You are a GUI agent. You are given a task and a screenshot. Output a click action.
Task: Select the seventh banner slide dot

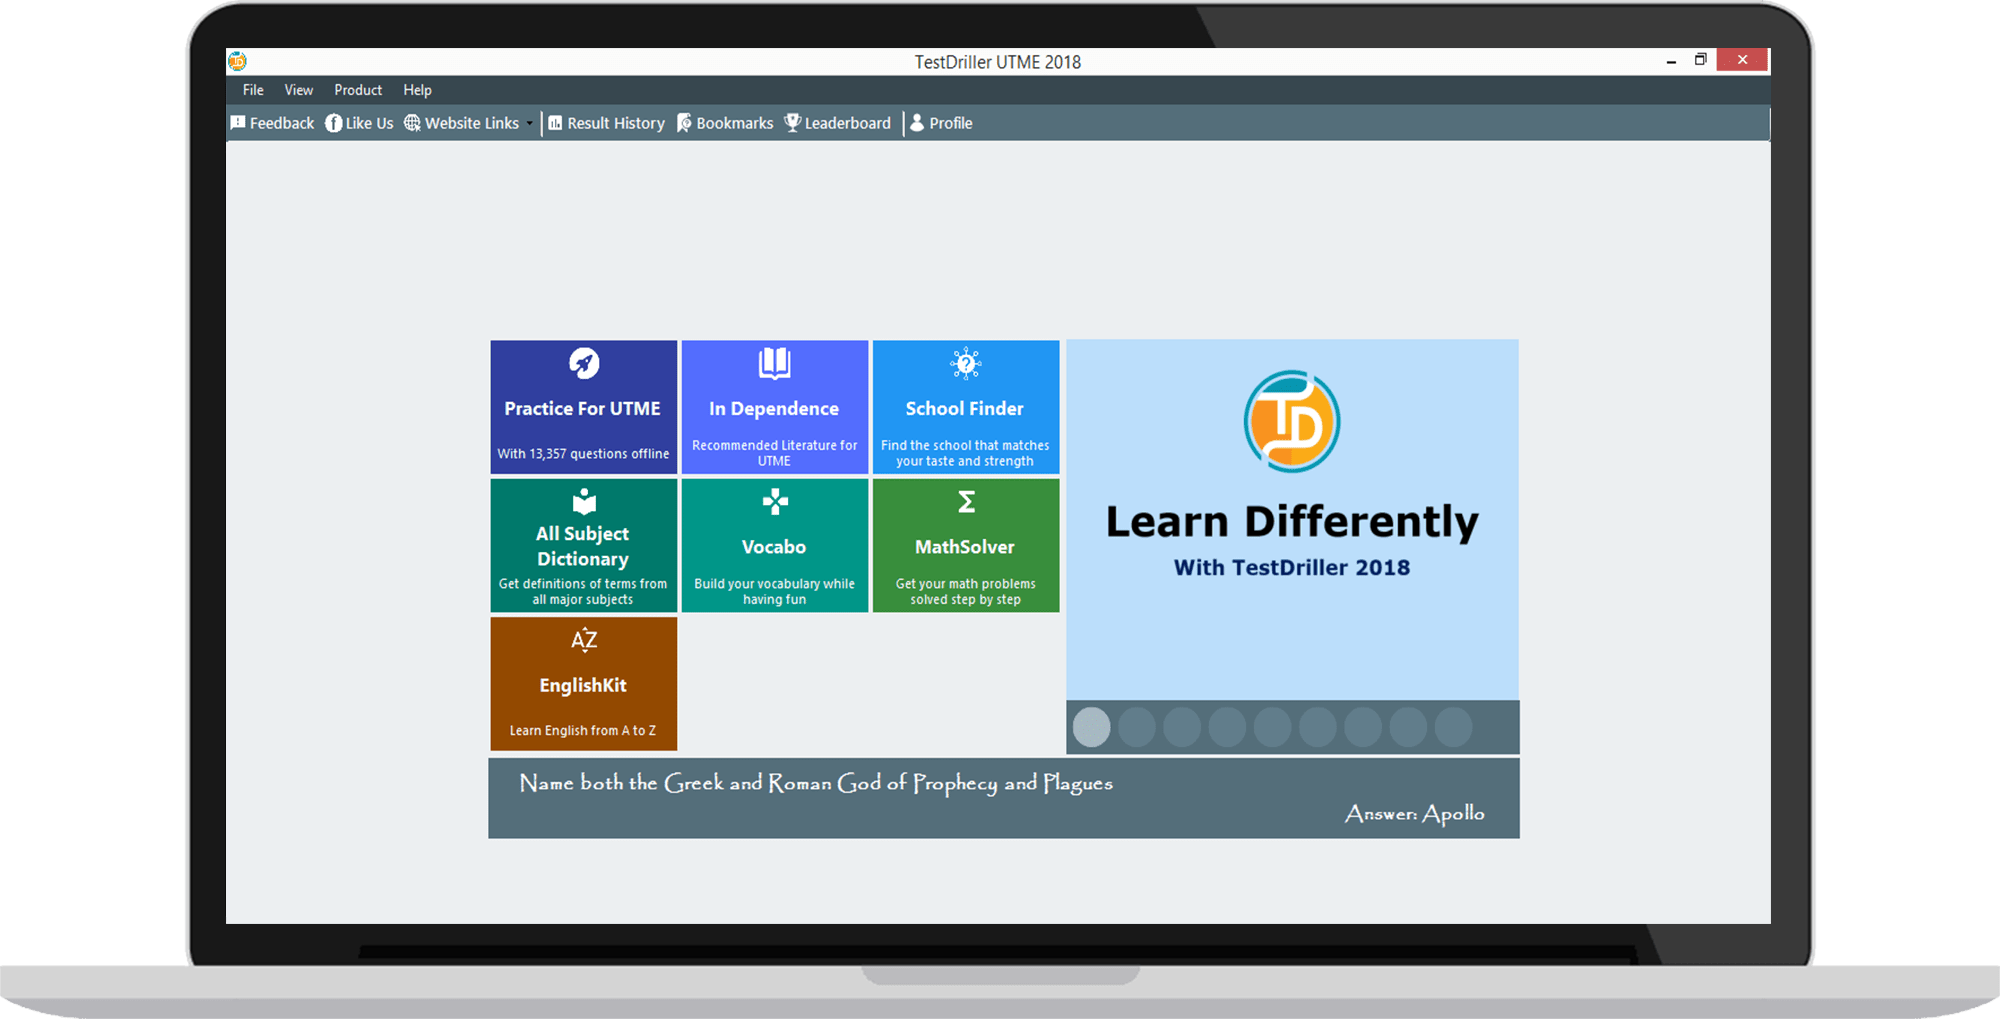coord(1363,727)
